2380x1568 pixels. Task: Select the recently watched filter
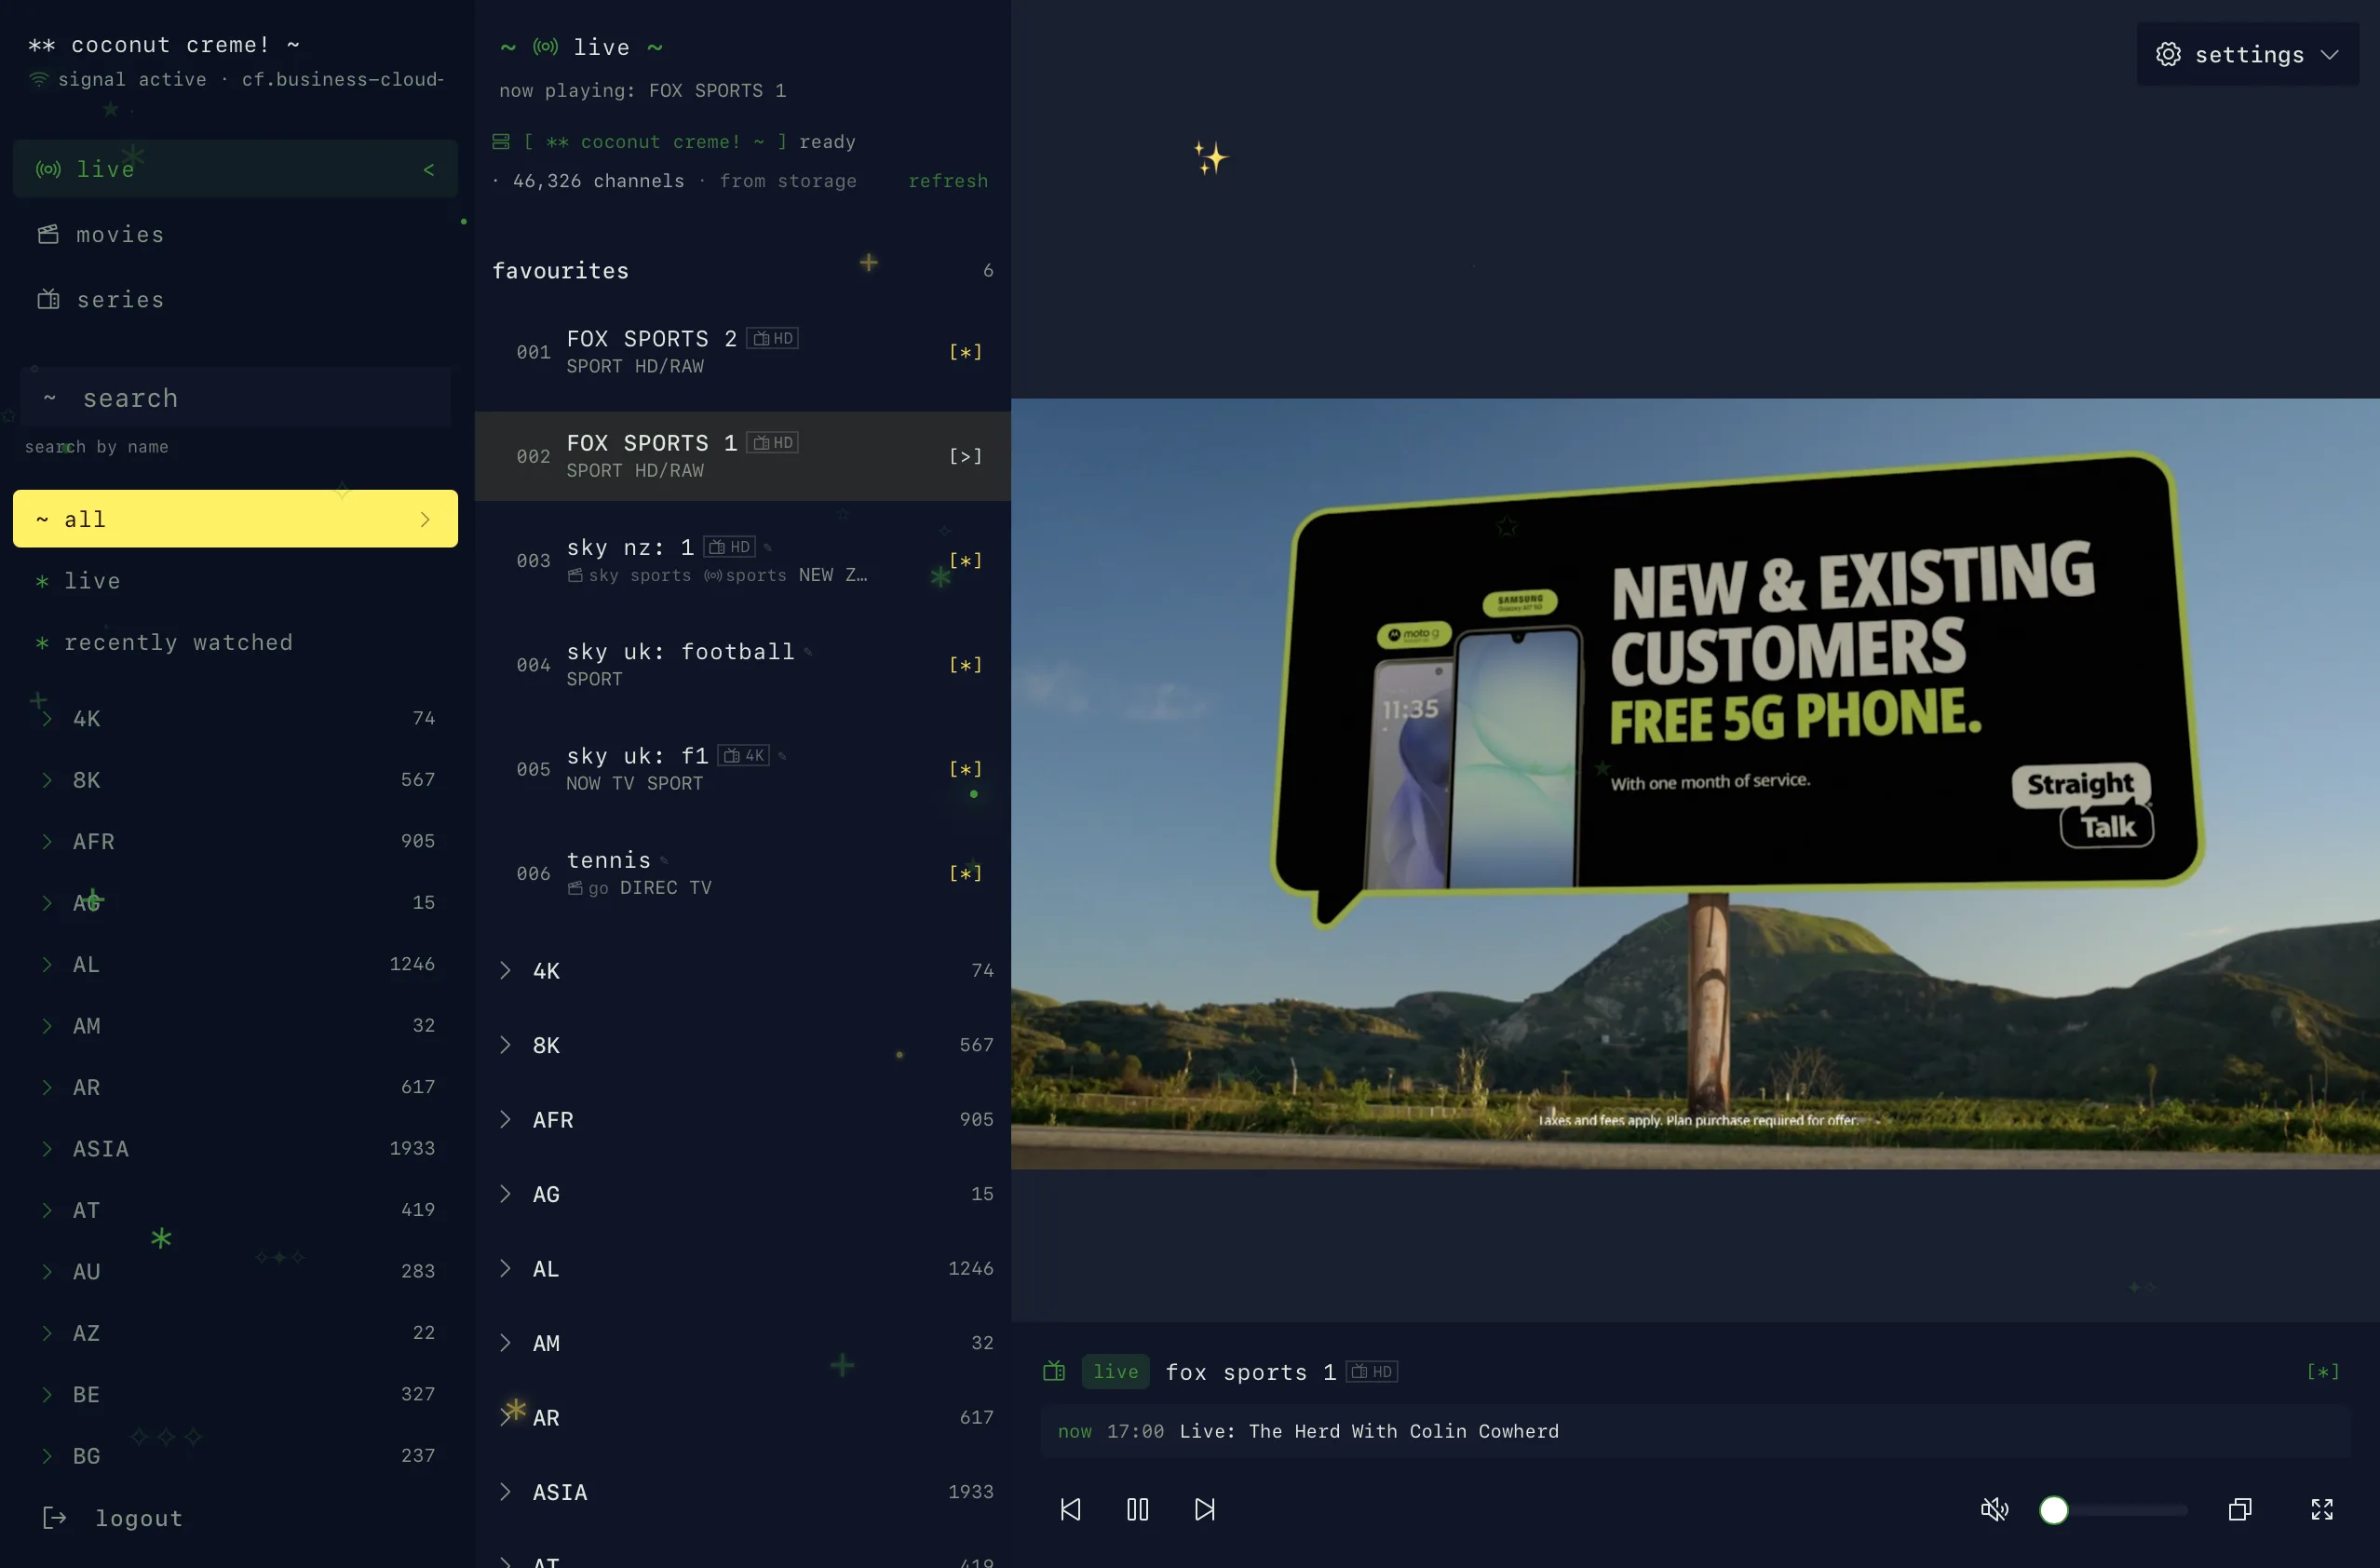pyautogui.click(x=235, y=642)
